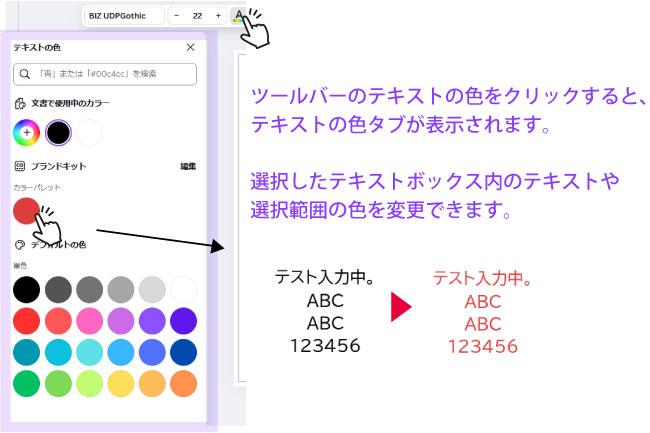Click the default colors palette icon
This screenshot has width=650, height=433.
[x=19, y=244]
